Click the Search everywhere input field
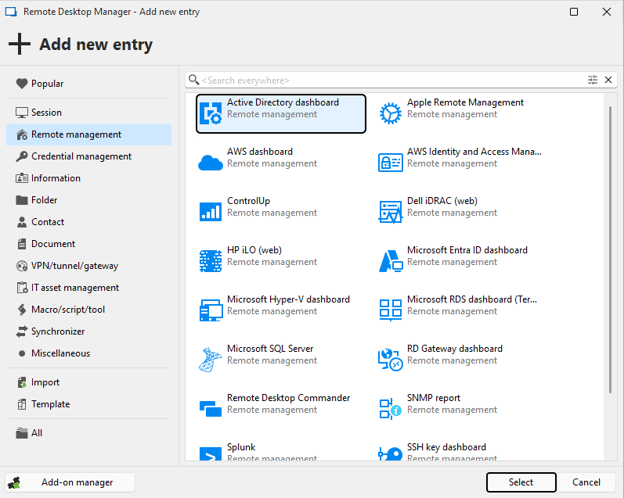This screenshot has width=624, height=498. tap(390, 80)
